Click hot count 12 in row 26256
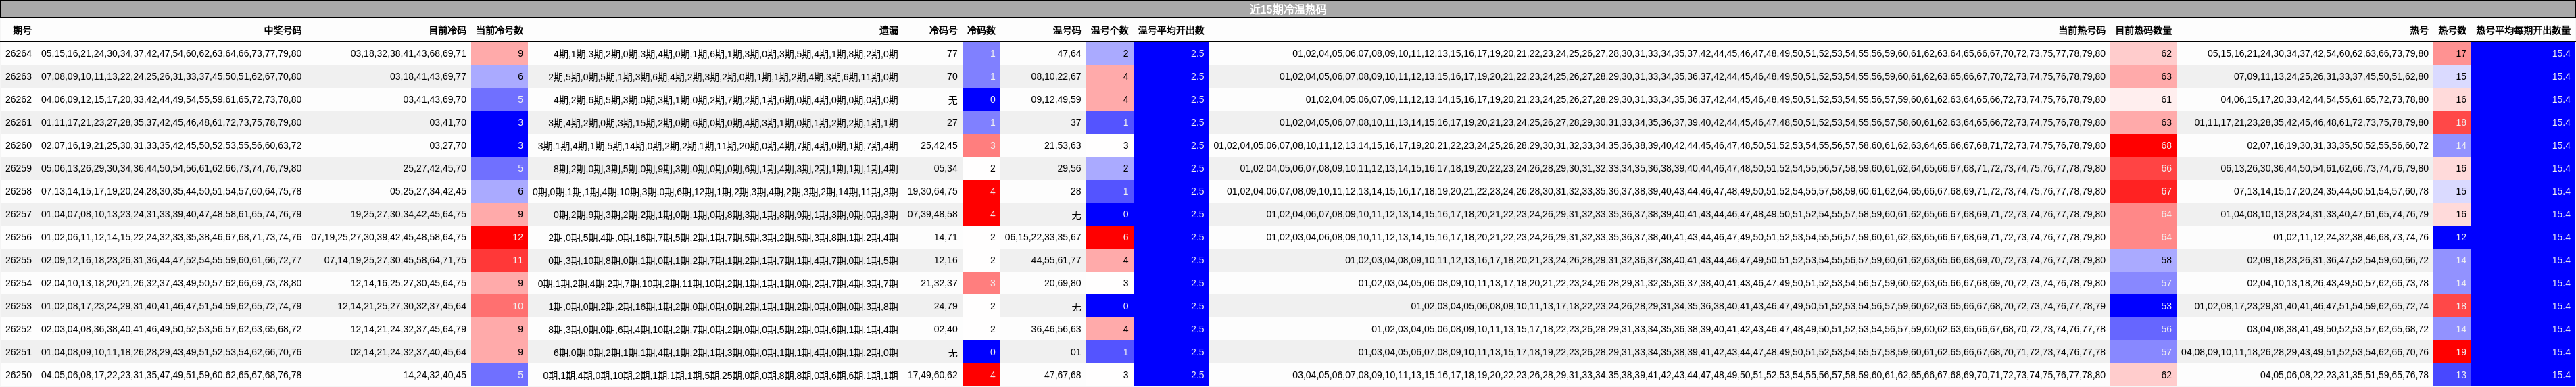The image size is (2576, 387). click(2452, 238)
